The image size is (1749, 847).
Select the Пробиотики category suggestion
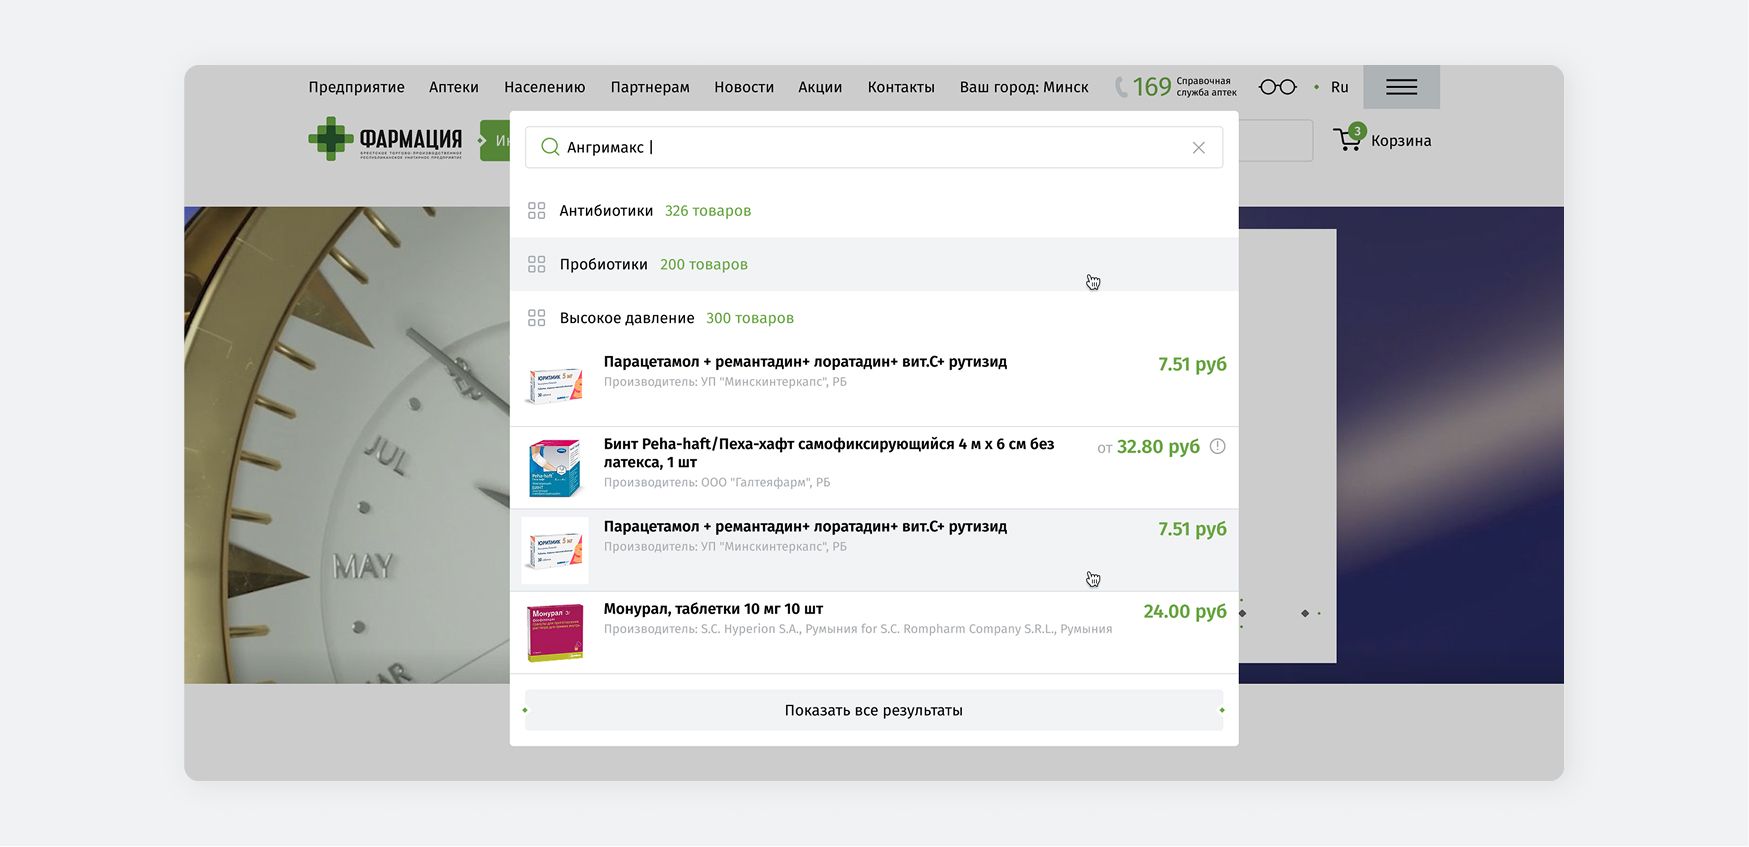coord(603,265)
